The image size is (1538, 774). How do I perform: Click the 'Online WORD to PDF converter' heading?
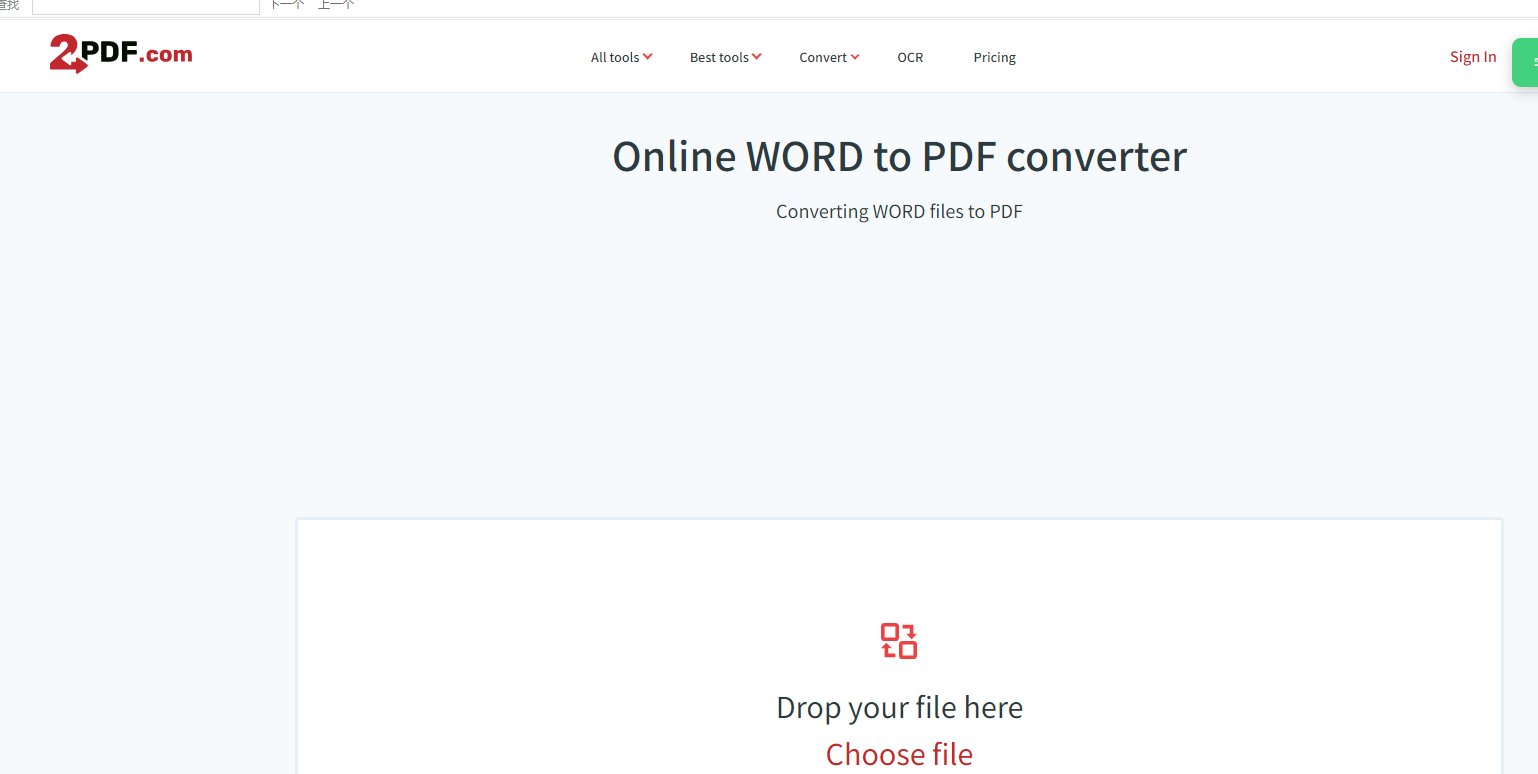pos(898,157)
